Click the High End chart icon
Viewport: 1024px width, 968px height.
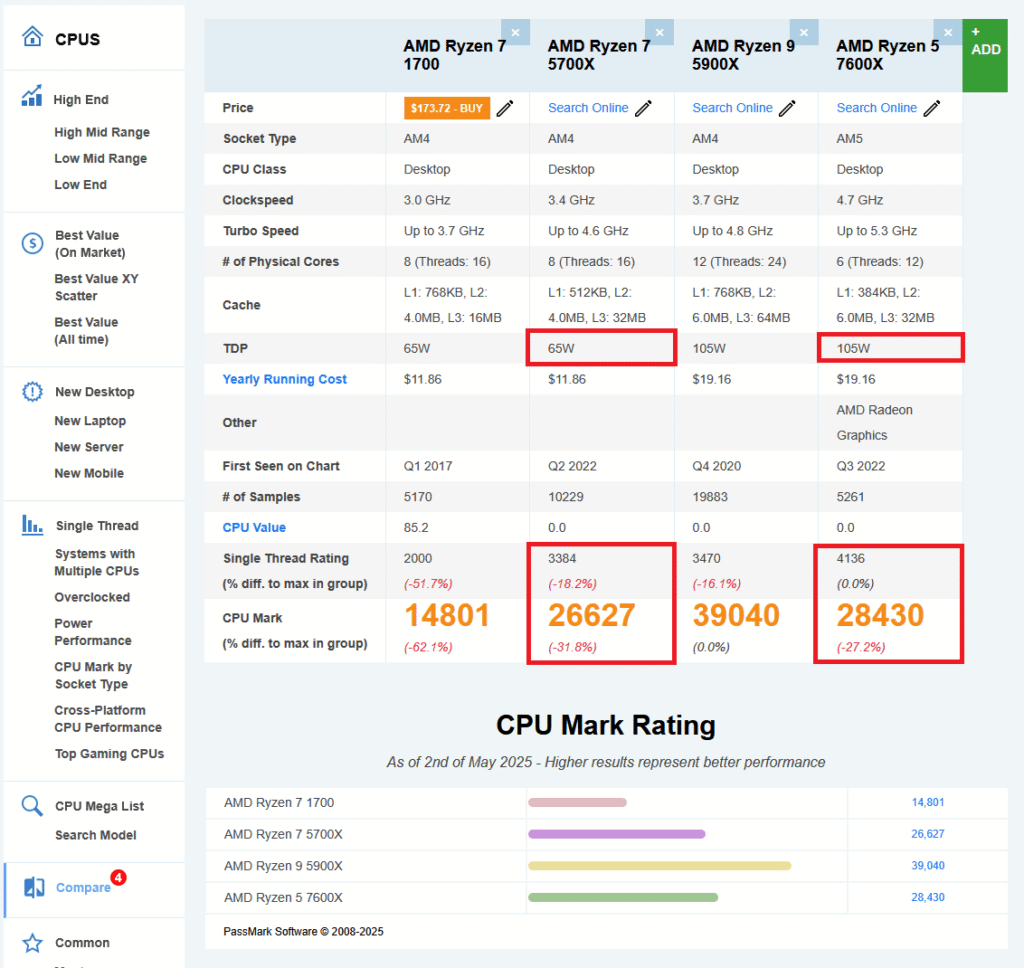(32, 95)
